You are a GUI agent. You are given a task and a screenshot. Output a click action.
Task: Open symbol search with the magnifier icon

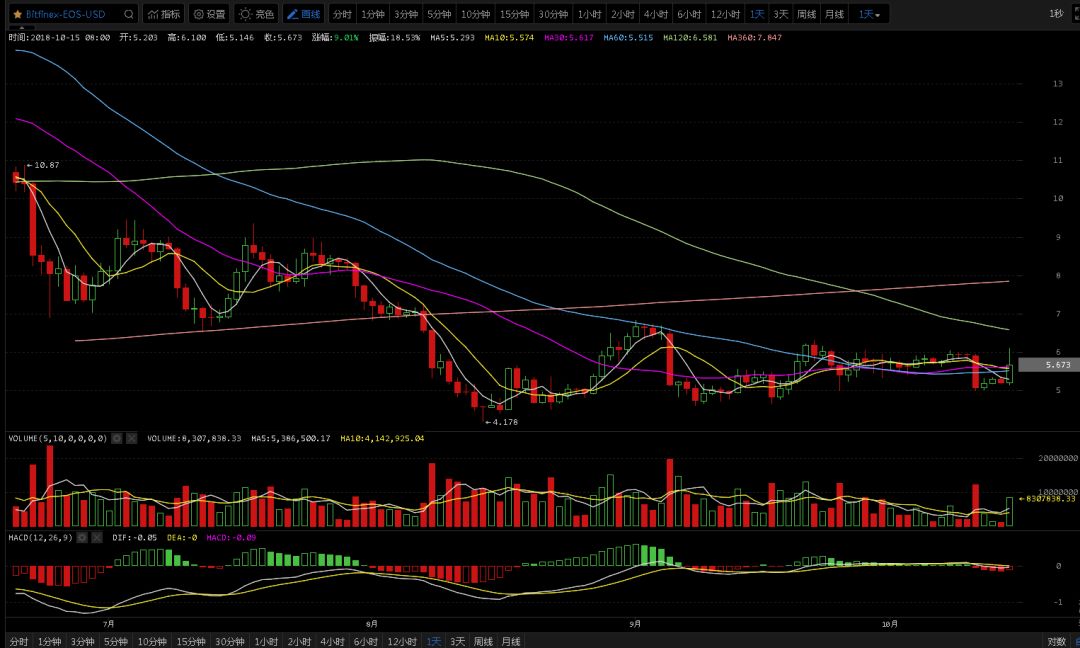click(129, 14)
